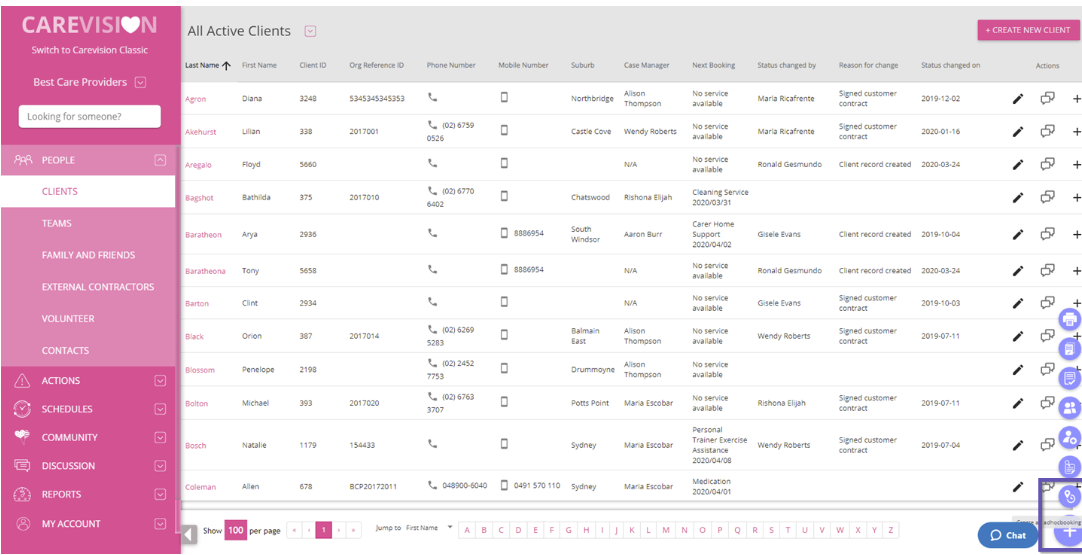Jump to letter M filter
Screen dimensions: 1082x555
tap(667, 530)
